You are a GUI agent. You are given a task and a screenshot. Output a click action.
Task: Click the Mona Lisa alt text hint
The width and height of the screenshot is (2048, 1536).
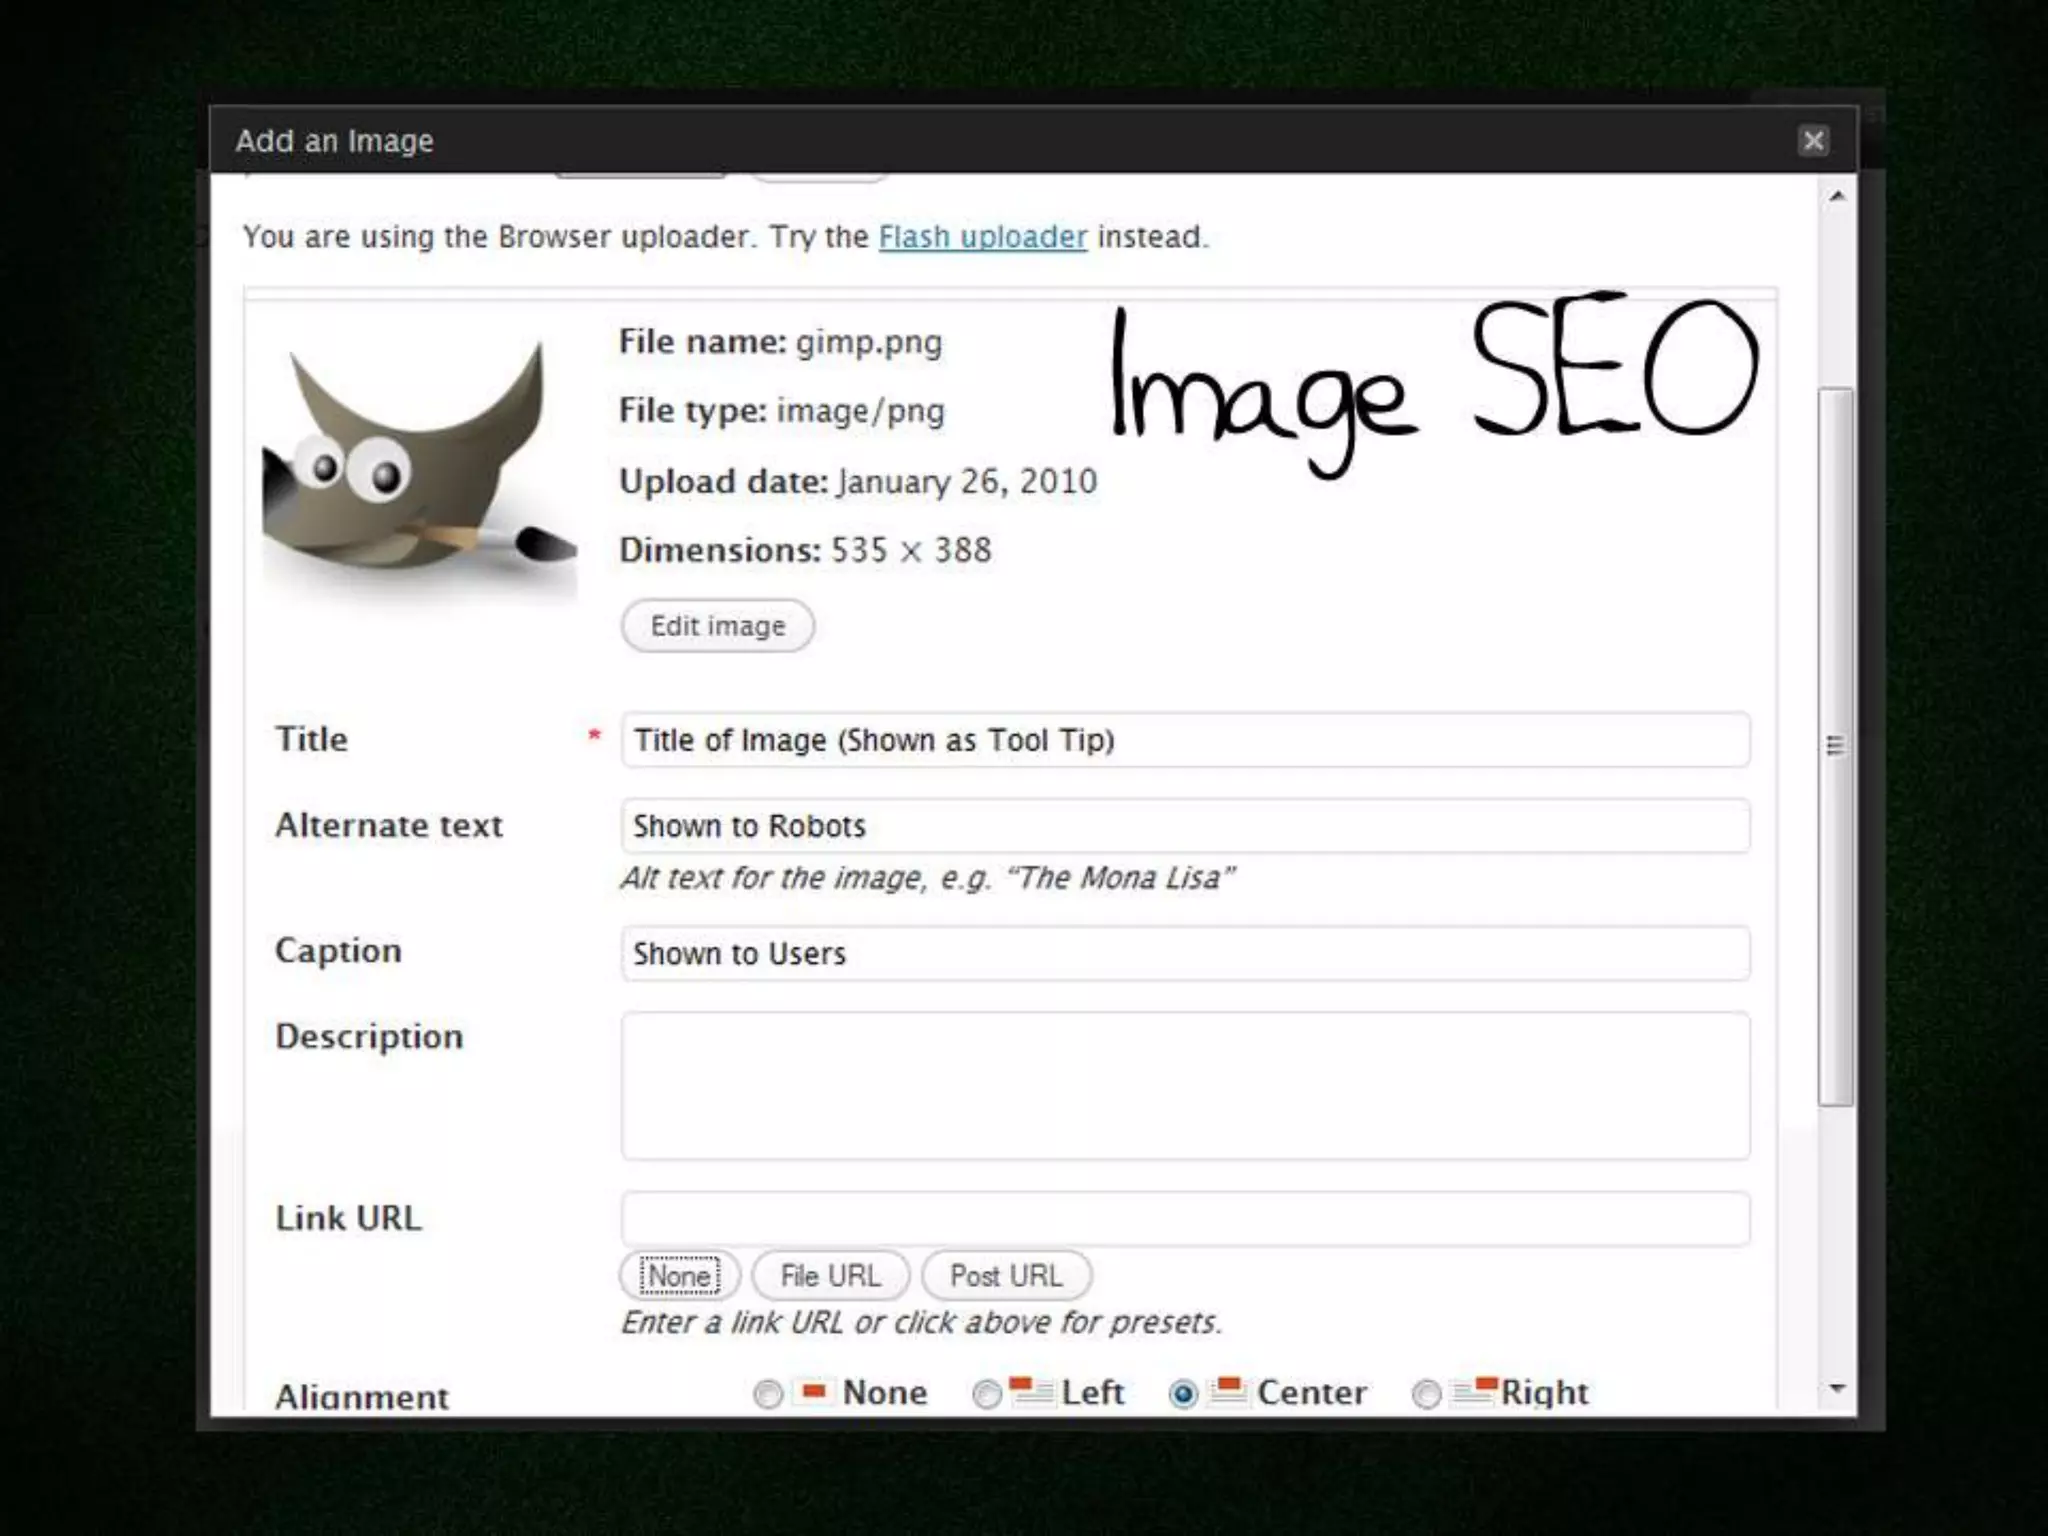click(x=928, y=878)
